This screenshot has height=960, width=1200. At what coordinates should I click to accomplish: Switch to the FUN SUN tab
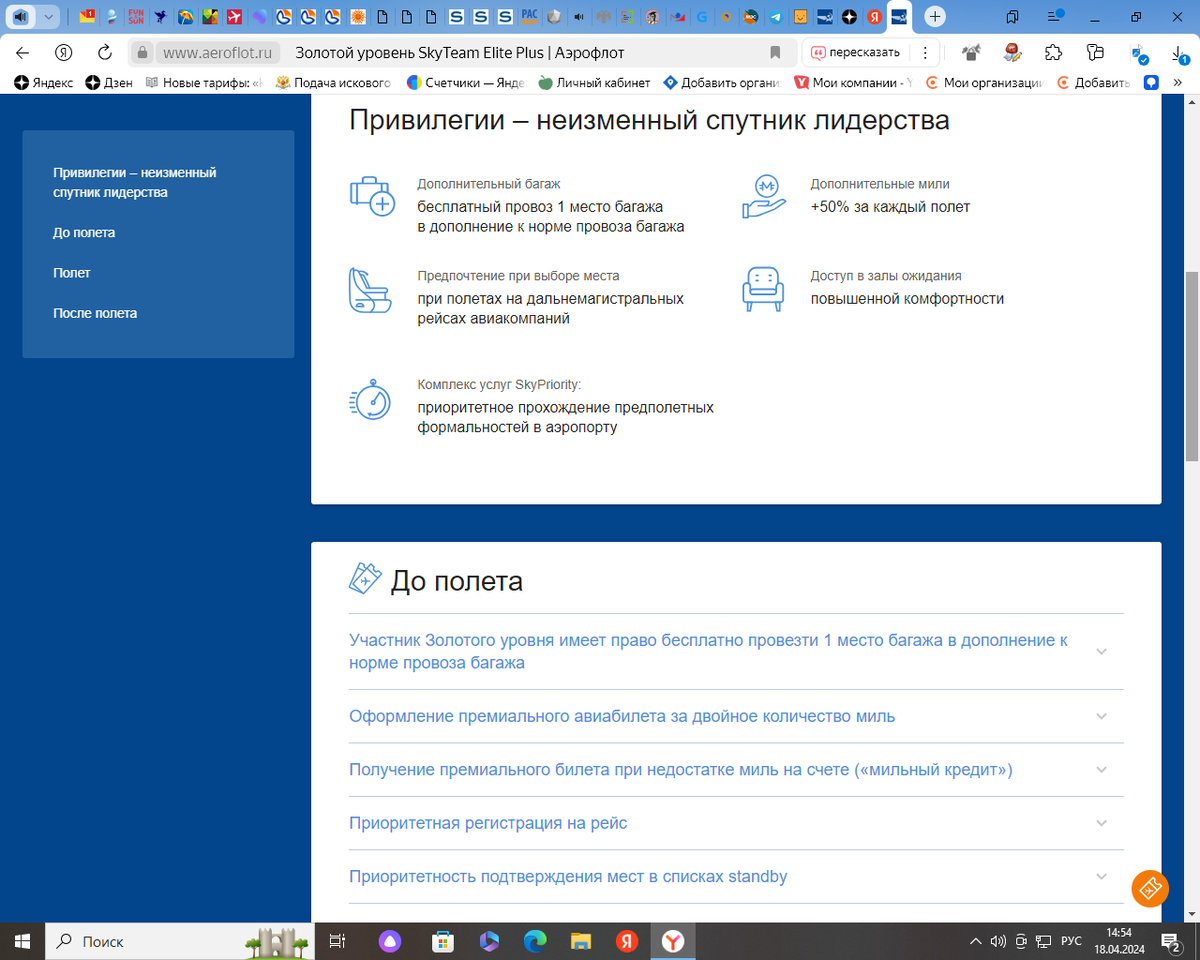(136, 16)
